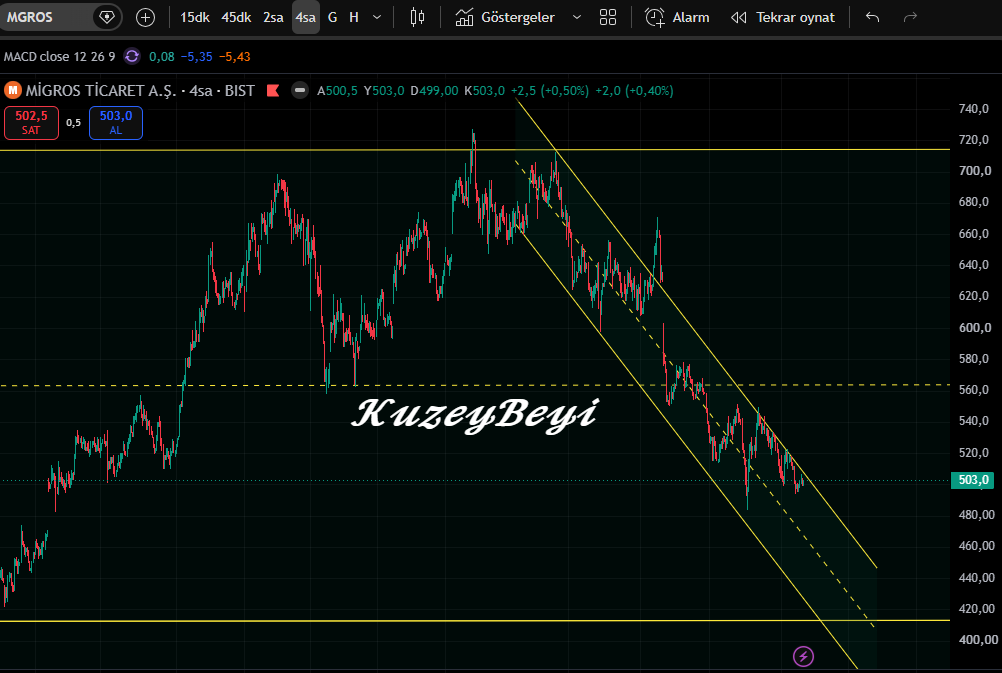Select the 2sa interval

tap(273, 17)
